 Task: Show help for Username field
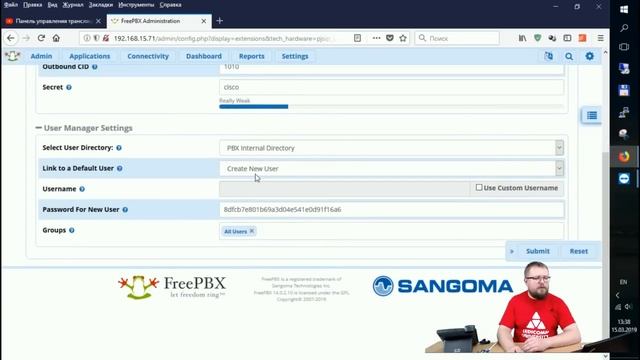click(82, 189)
